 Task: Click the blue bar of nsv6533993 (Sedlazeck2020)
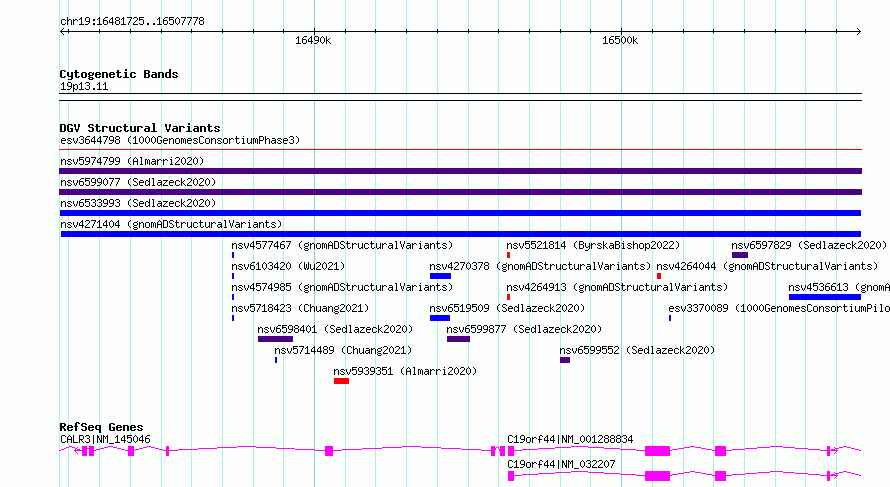[460, 213]
